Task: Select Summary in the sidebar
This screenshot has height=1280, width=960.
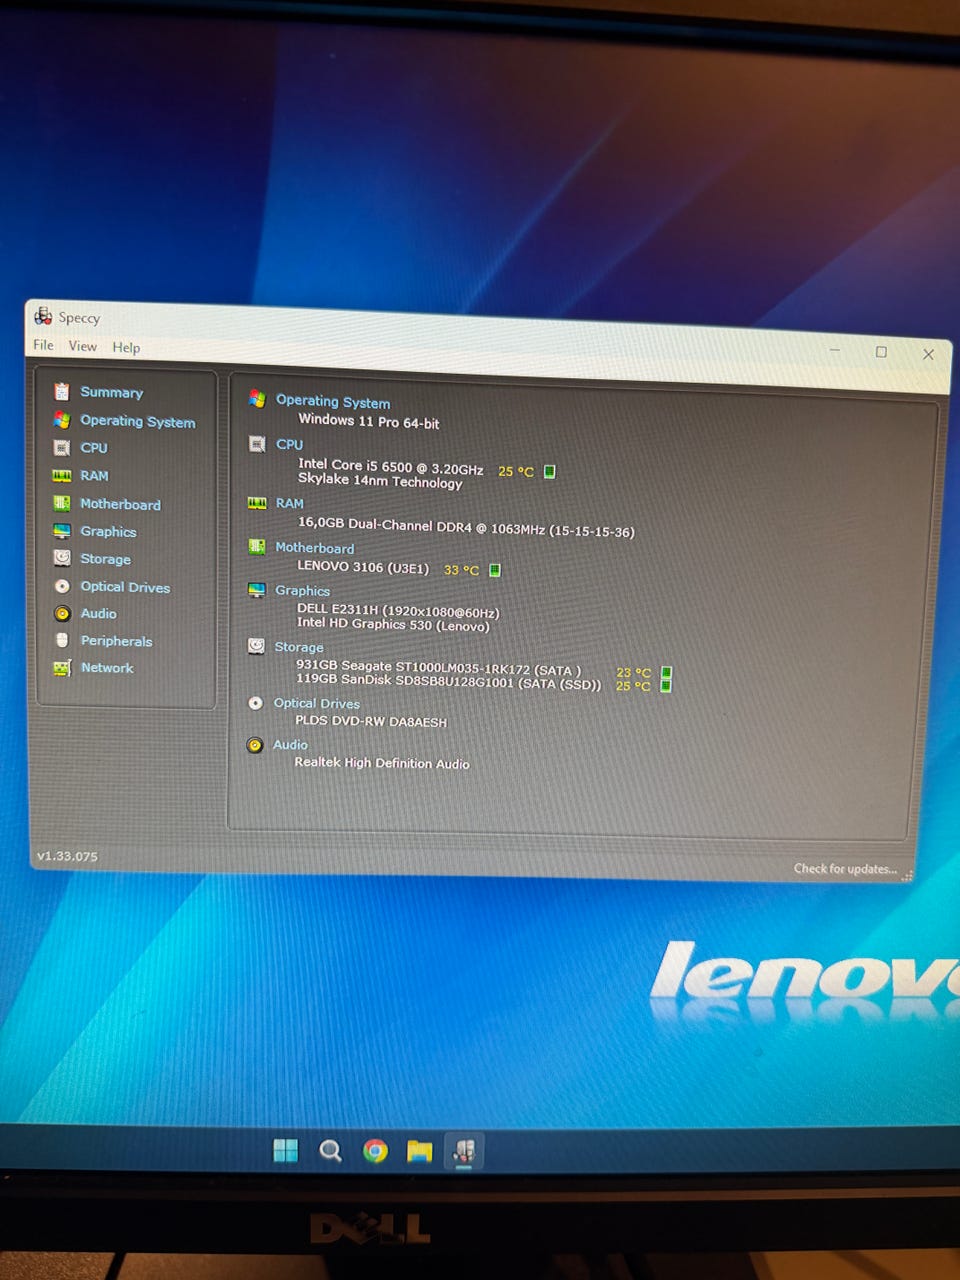Action: pyautogui.click(x=112, y=392)
